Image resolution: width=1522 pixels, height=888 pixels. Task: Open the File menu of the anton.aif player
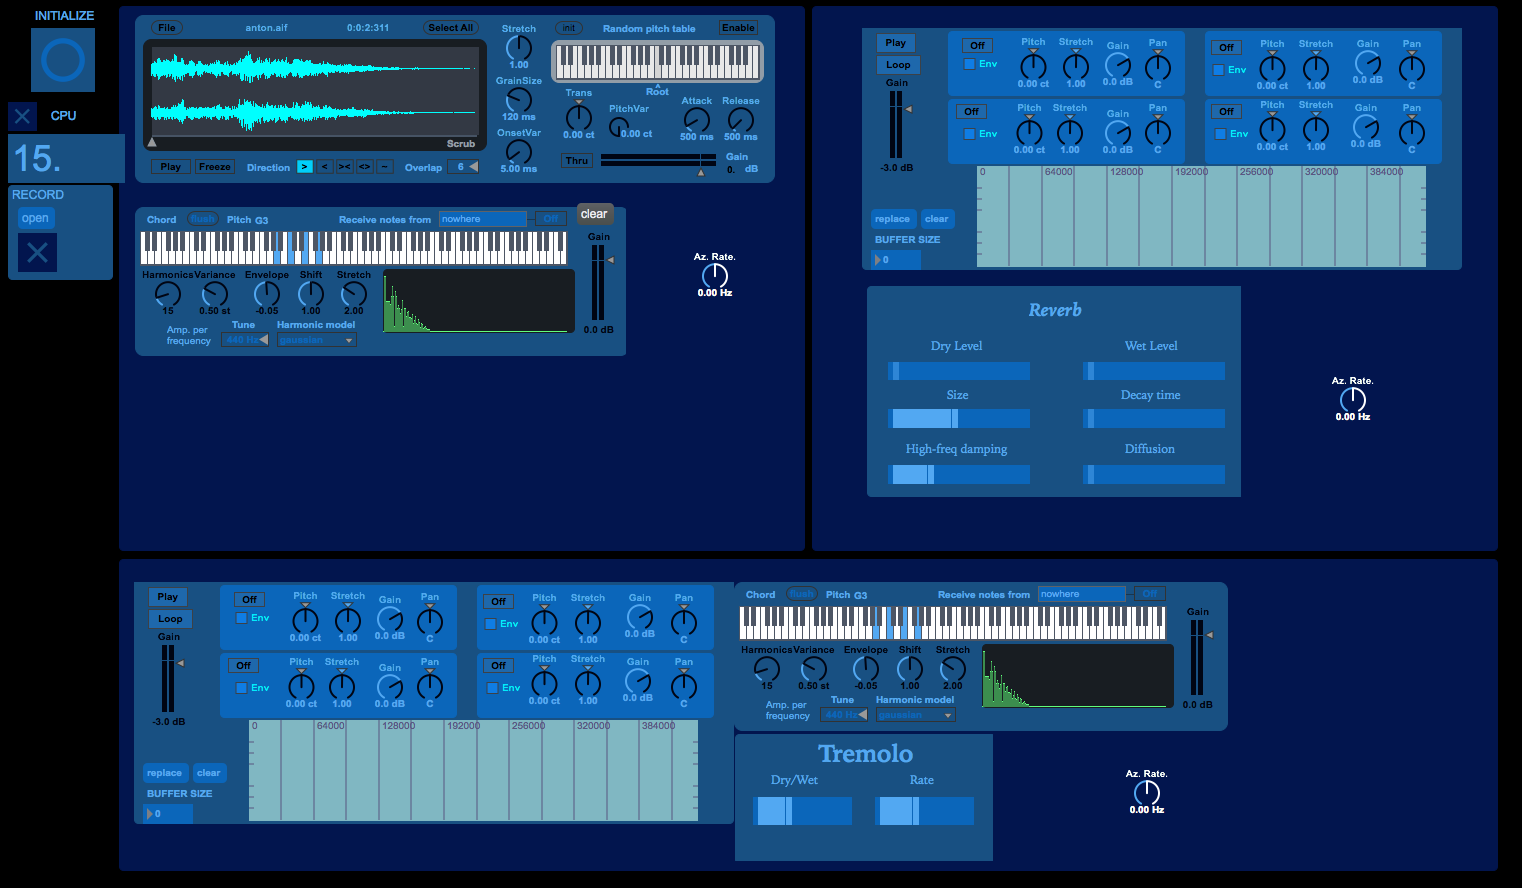pyautogui.click(x=166, y=27)
